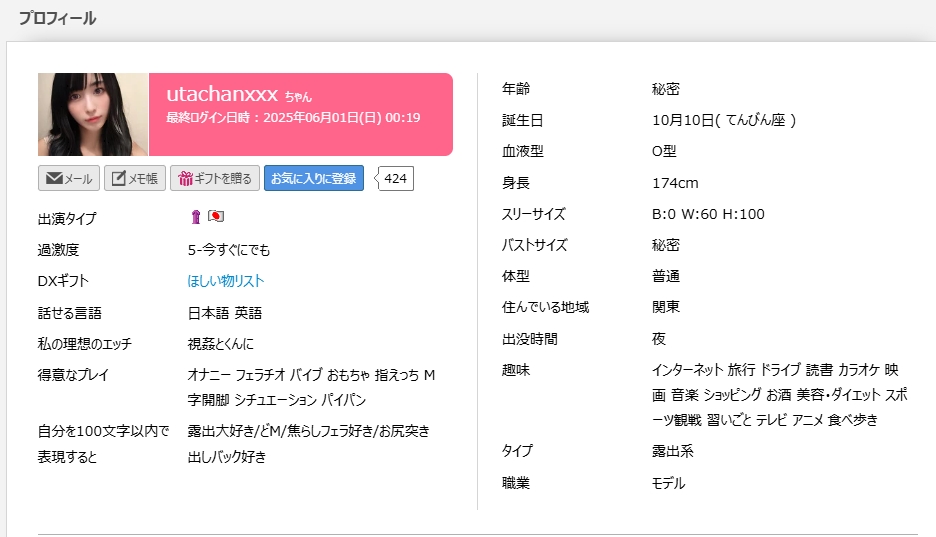Click the 10月10日 birthday value
936x537 pixels.
(723, 120)
